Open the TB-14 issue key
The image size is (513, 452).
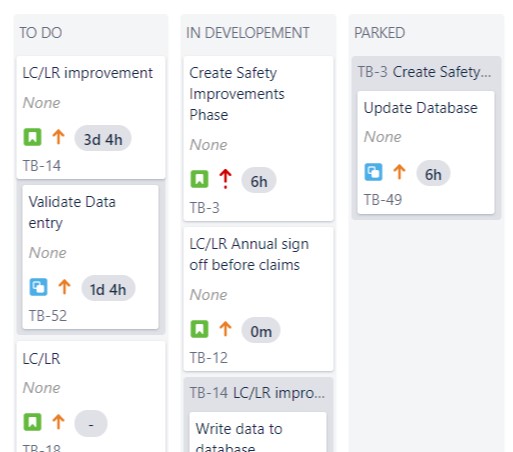coord(41,166)
